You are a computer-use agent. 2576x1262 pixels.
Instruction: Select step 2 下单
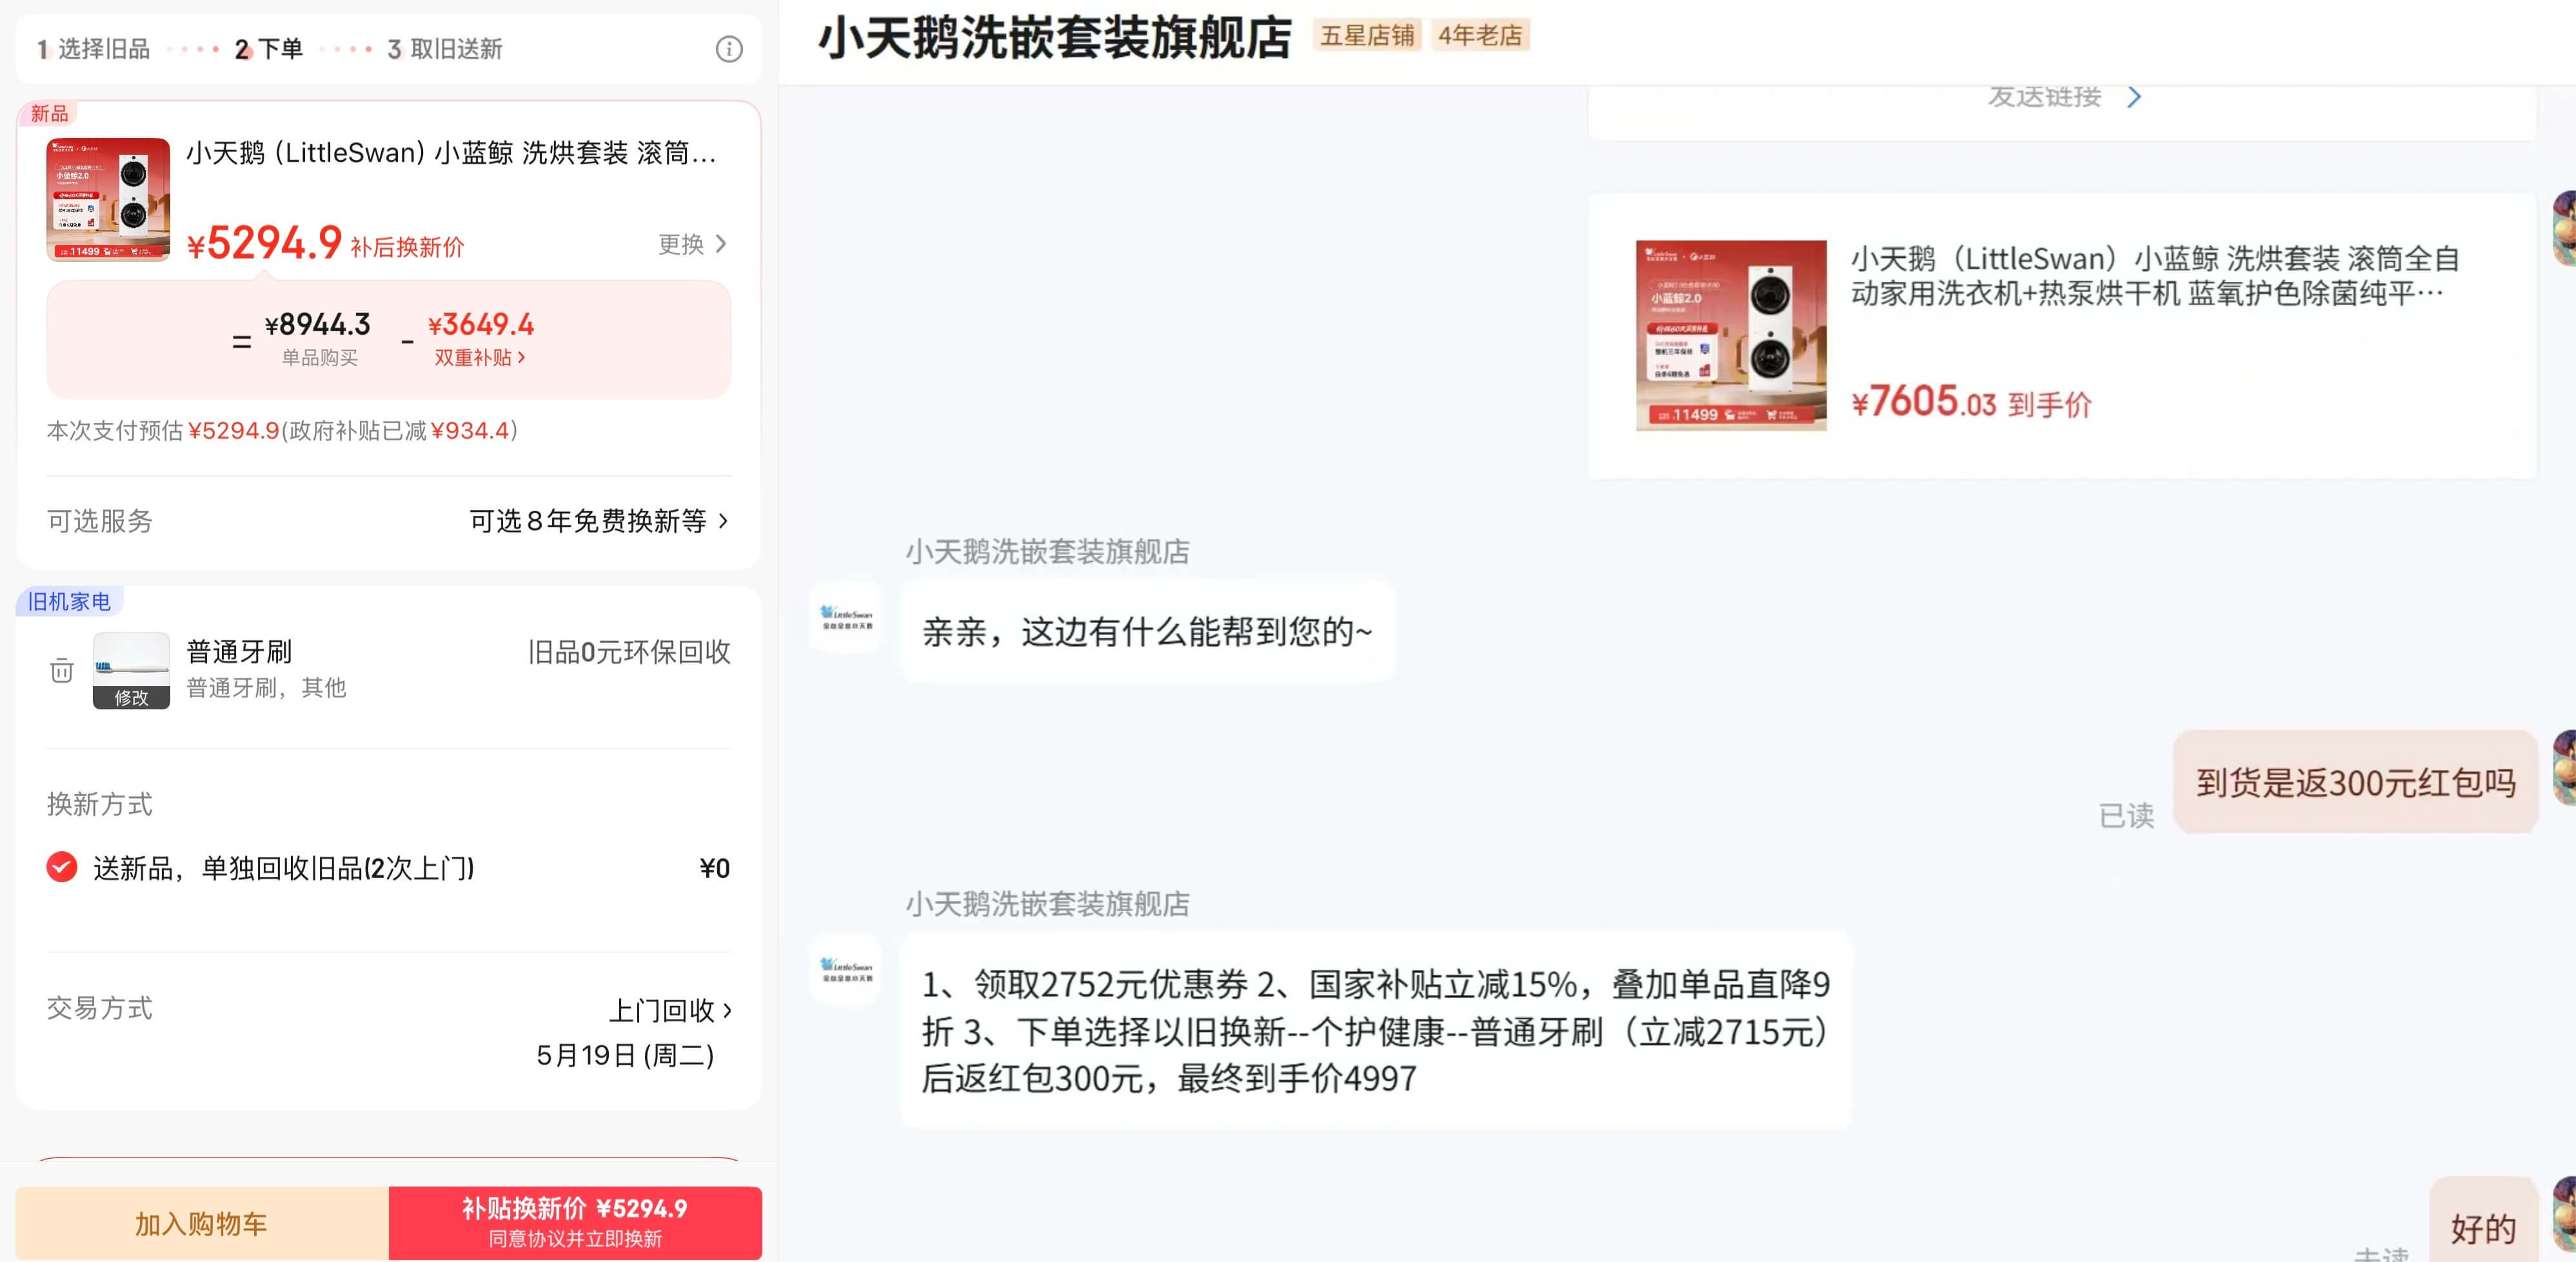268,49
